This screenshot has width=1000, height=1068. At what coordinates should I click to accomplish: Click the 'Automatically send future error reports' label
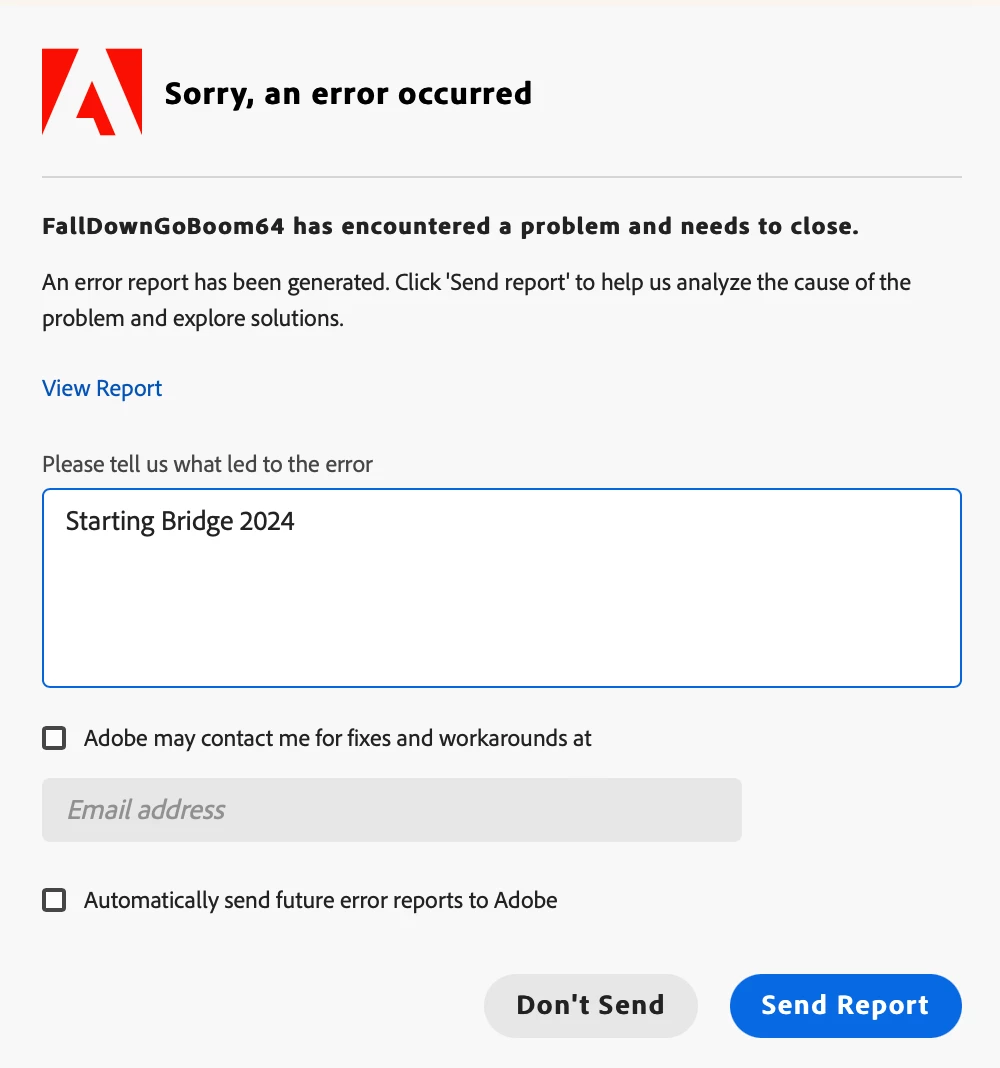coord(320,900)
